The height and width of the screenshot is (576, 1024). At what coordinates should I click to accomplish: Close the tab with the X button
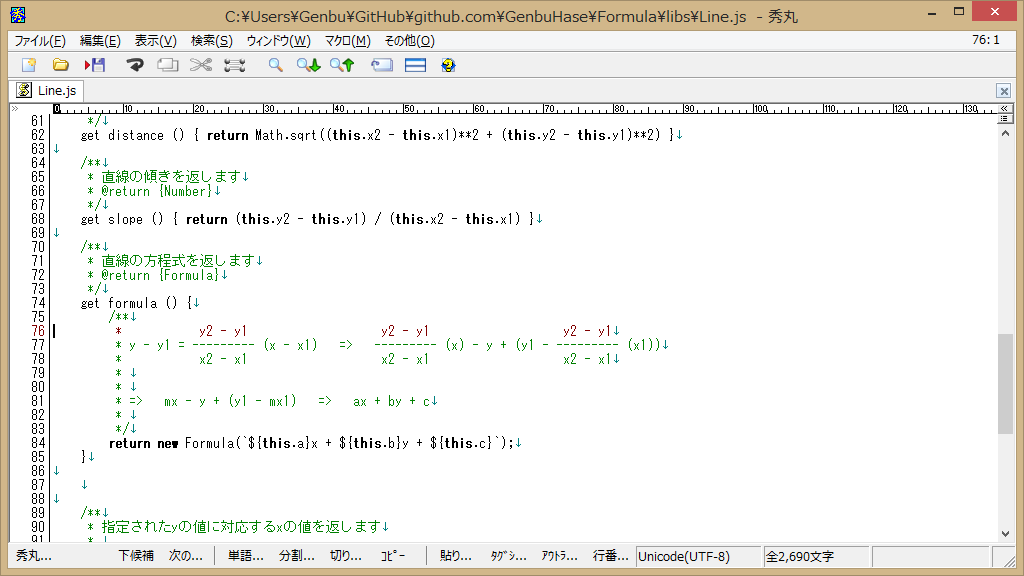(x=1003, y=91)
